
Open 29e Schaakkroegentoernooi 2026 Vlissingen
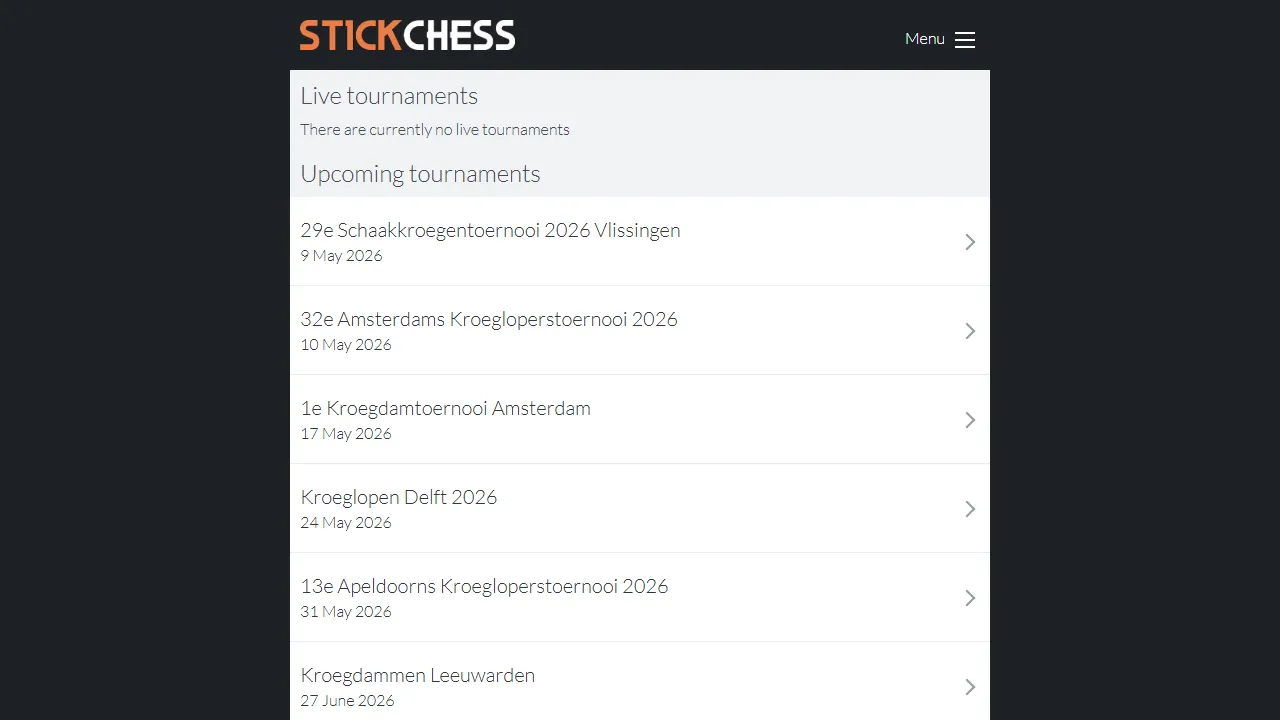[x=490, y=230]
